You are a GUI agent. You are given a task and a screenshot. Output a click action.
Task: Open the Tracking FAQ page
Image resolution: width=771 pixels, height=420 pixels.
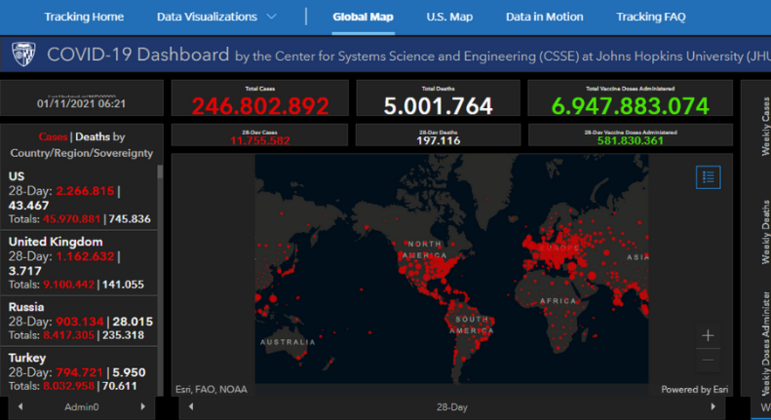pos(651,17)
